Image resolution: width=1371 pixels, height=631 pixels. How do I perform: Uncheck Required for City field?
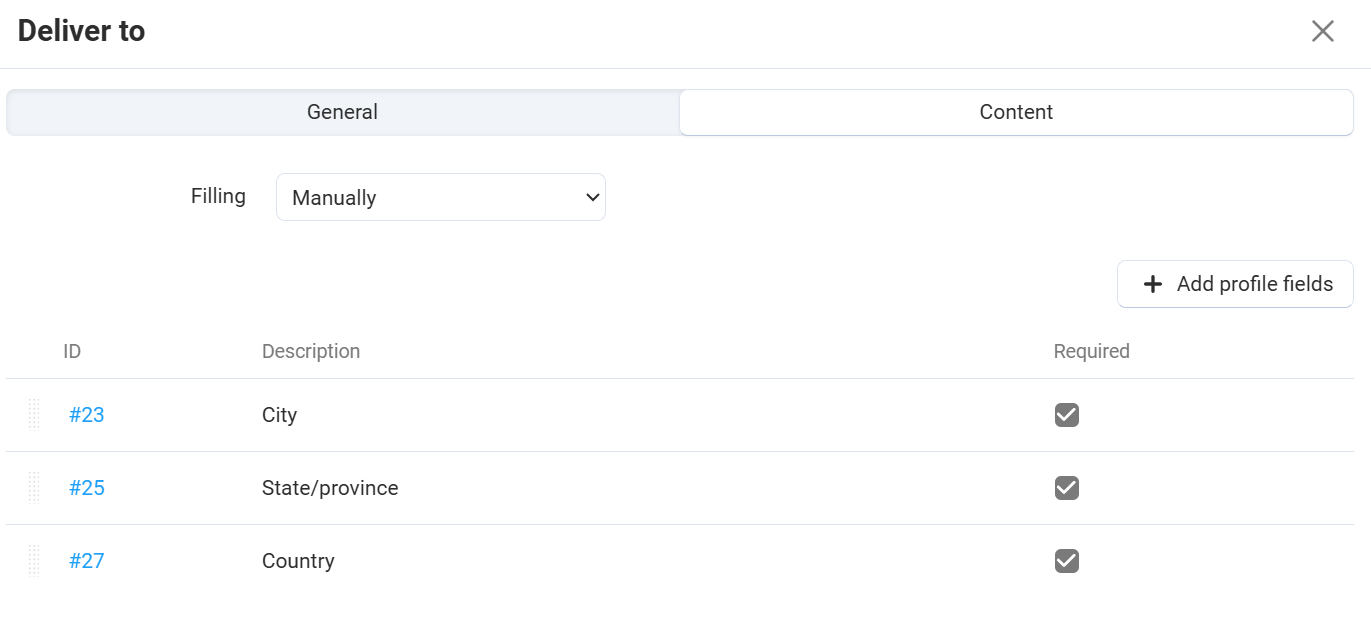pos(1067,415)
